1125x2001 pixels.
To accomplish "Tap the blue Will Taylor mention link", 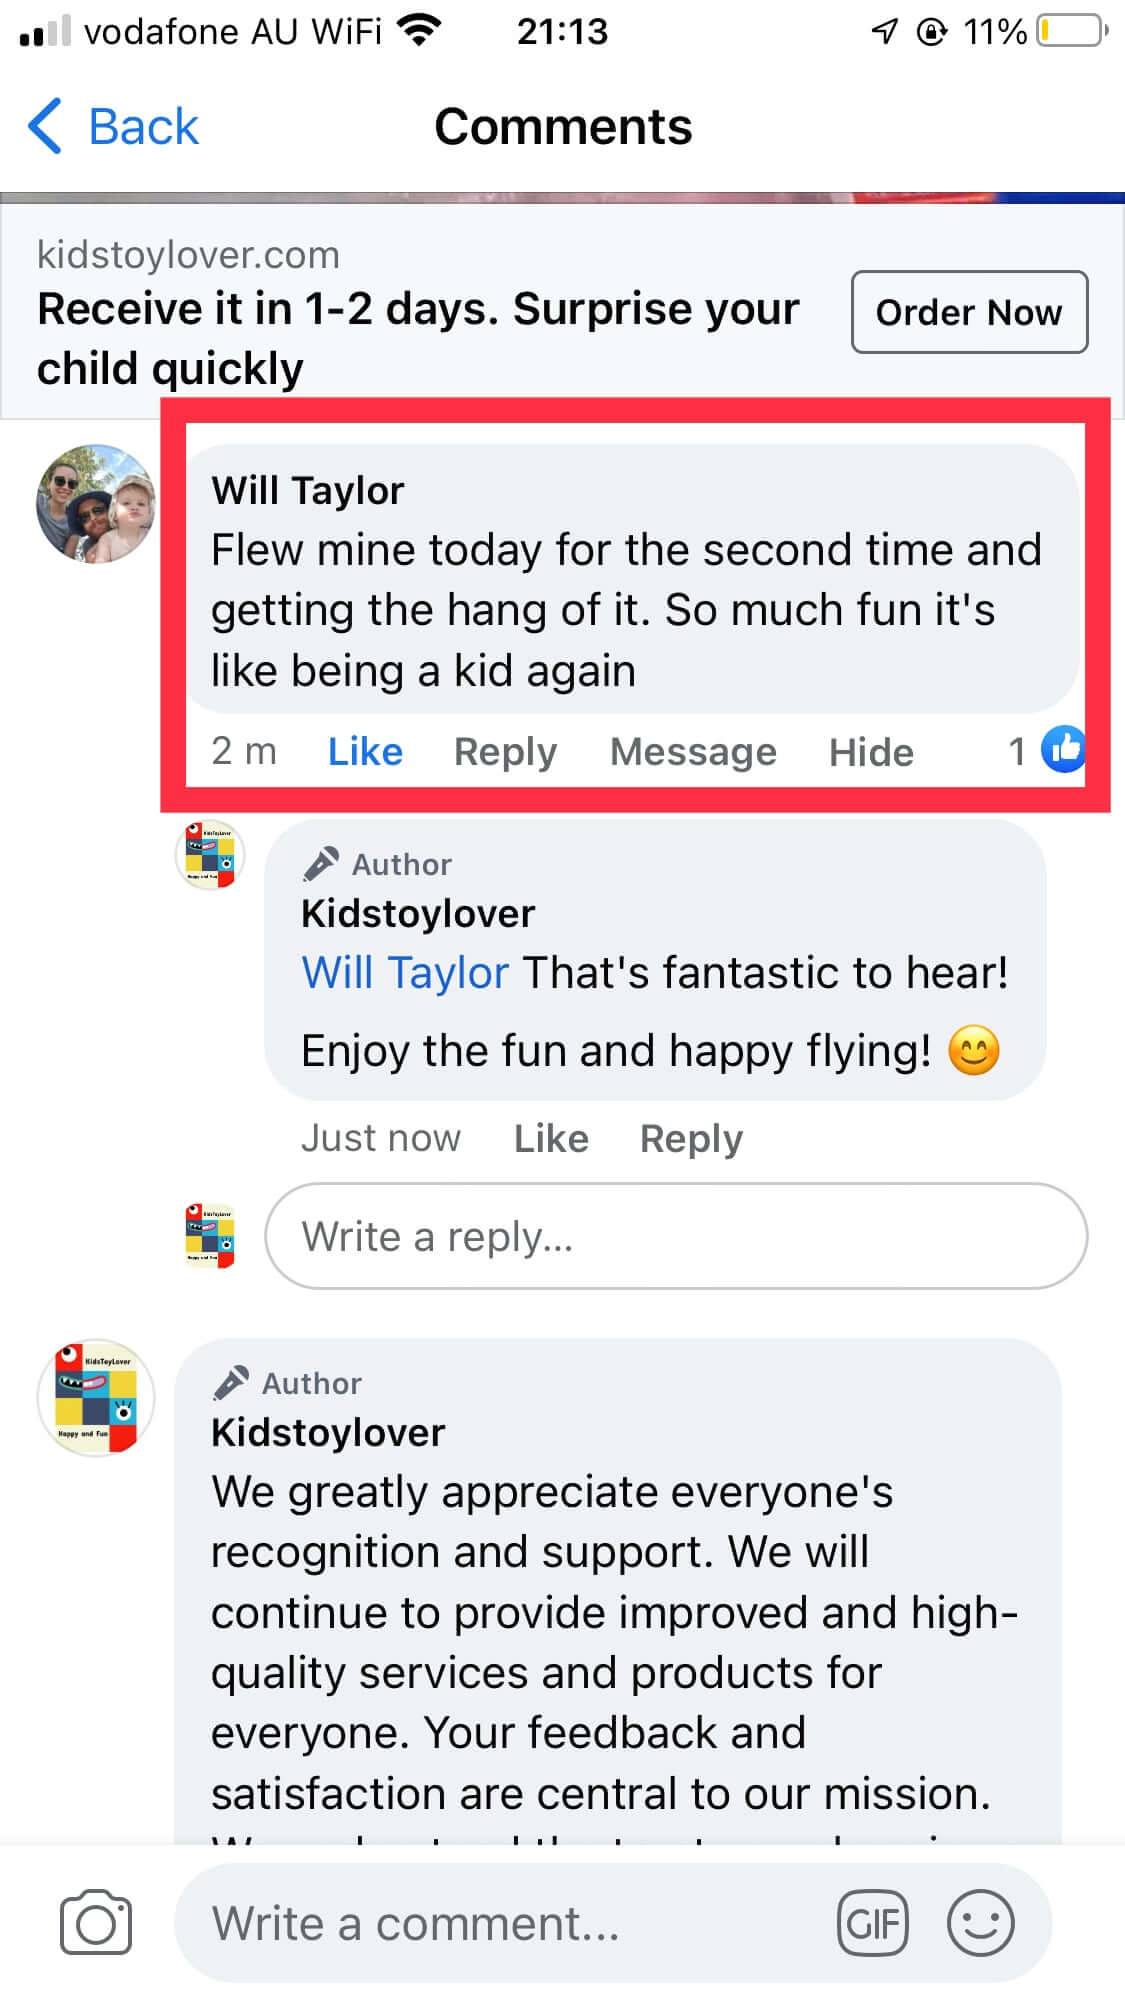I will click(405, 973).
